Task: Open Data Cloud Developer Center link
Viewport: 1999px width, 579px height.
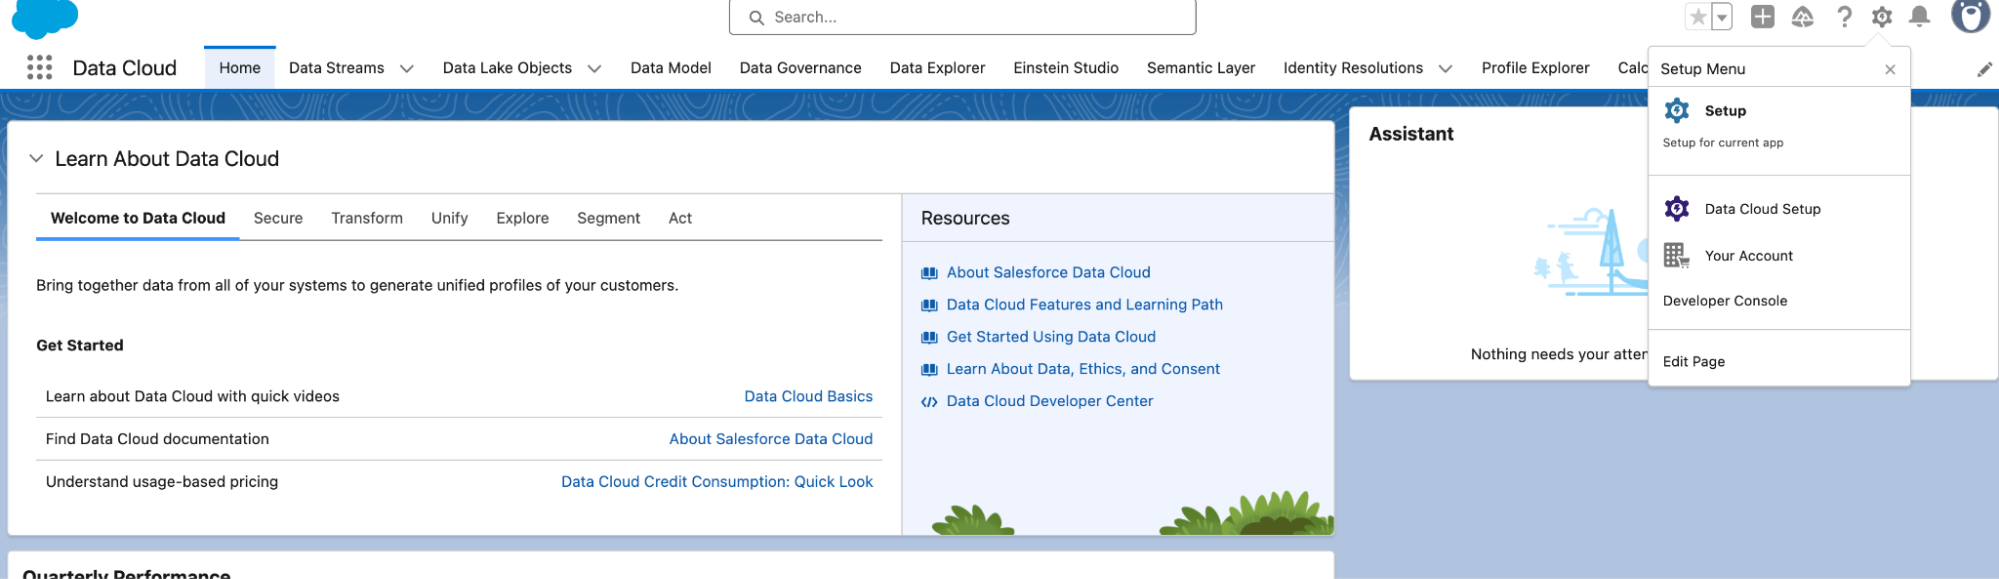Action: (1050, 401)
